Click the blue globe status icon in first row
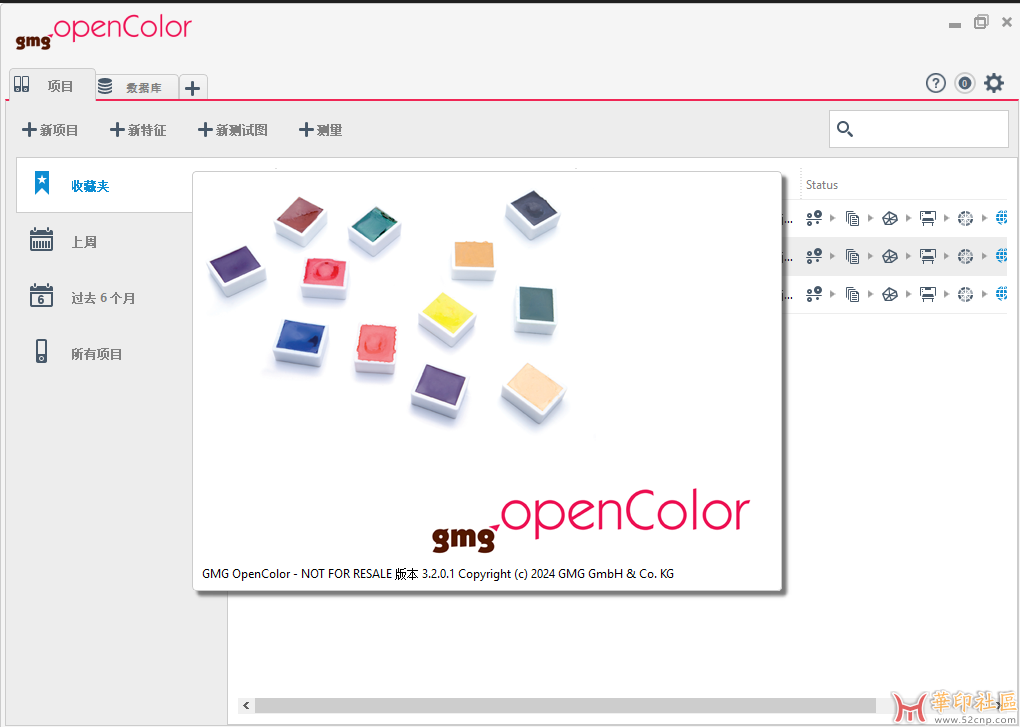1020x727 pixels. [x=1002, y=218]
